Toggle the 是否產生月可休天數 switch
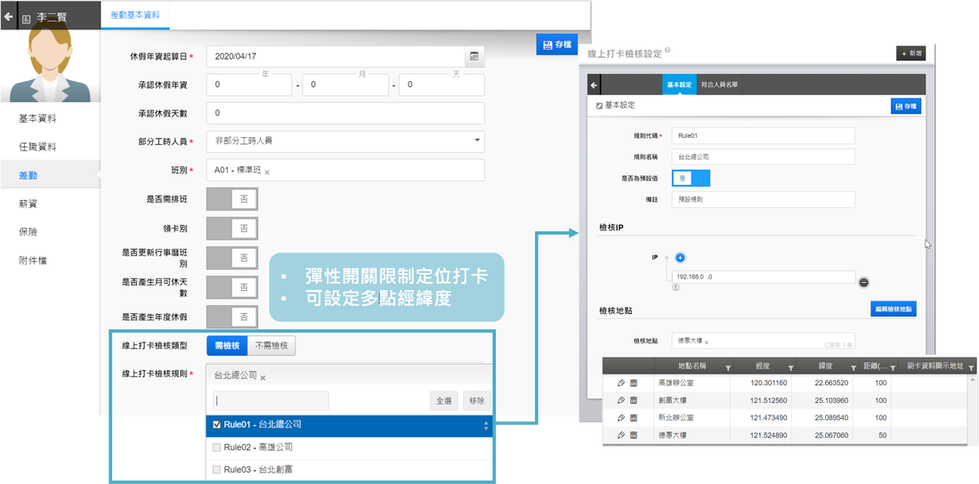The height and width of the screenshot is (484, 979). pos(232,287)
